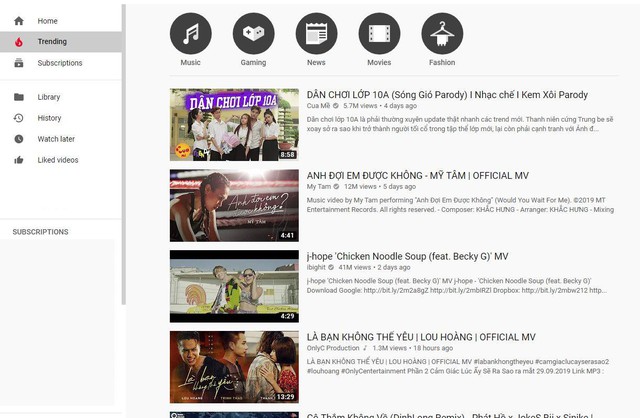Click the 4:41 duration badge
The width and height of the screenshot is (640, 418).
click(287, 236)
